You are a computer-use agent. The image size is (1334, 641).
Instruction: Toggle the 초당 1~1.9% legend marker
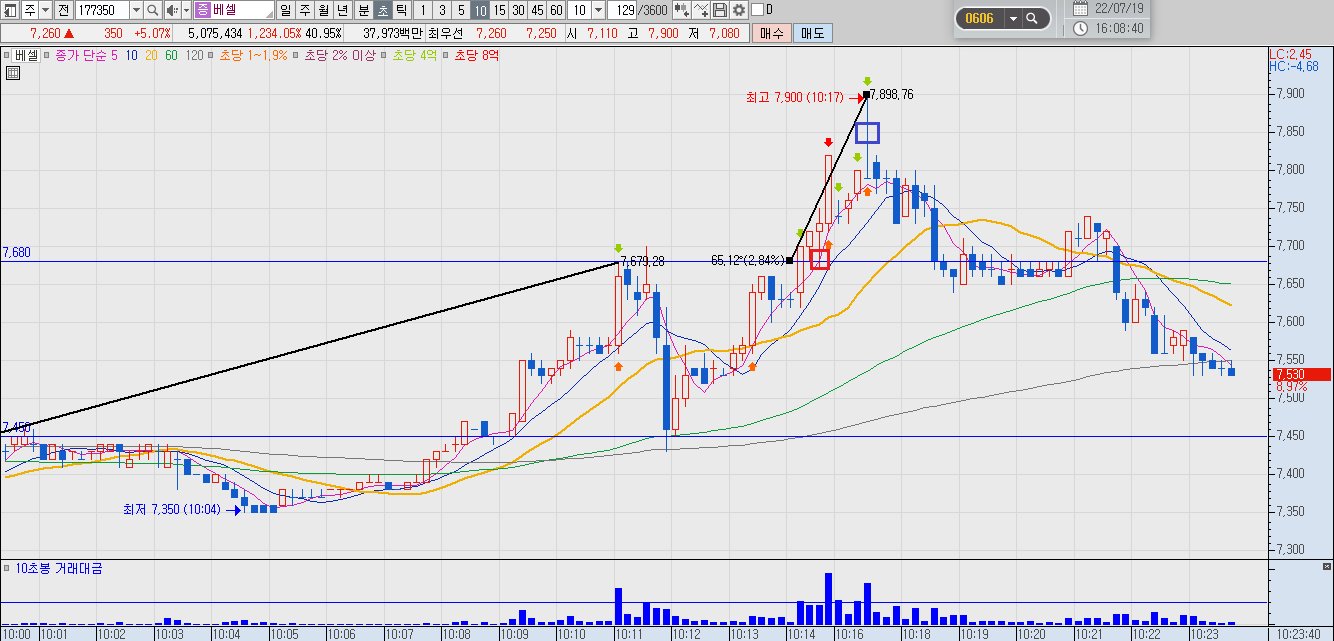(211, 55)
